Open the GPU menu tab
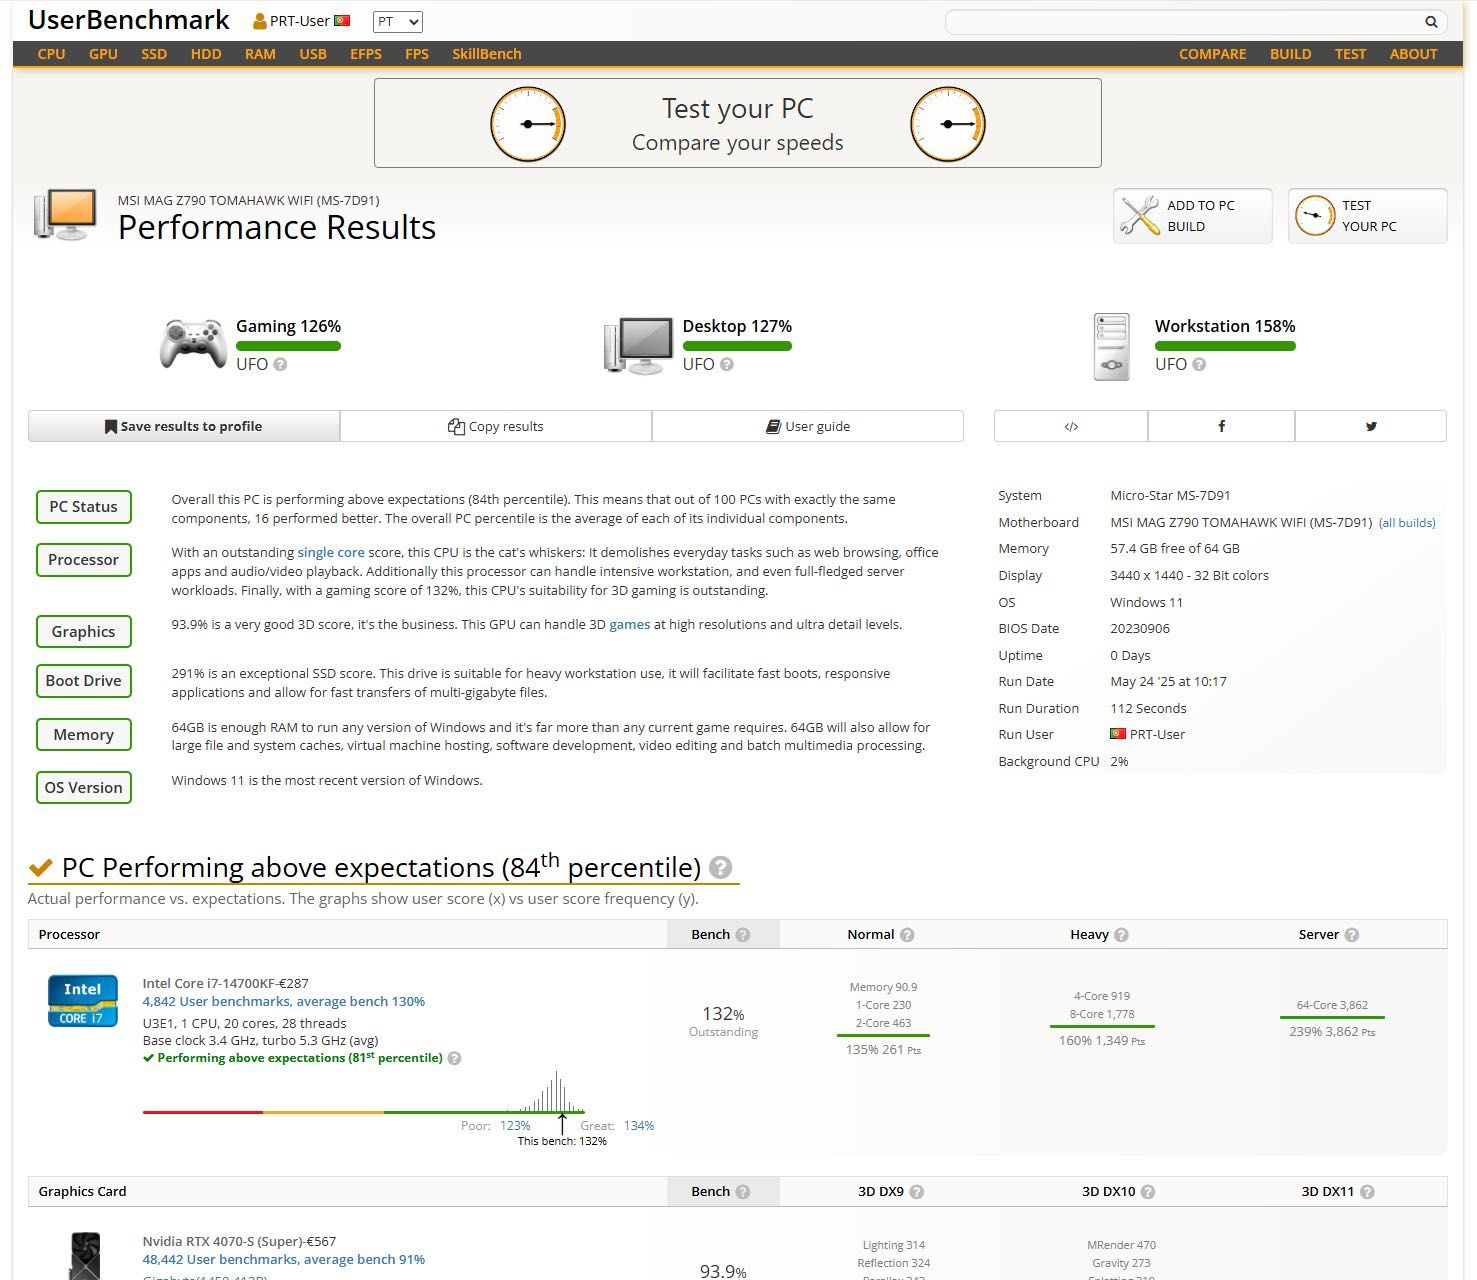Screen dimensions: 1477x1280 (103, 54)
